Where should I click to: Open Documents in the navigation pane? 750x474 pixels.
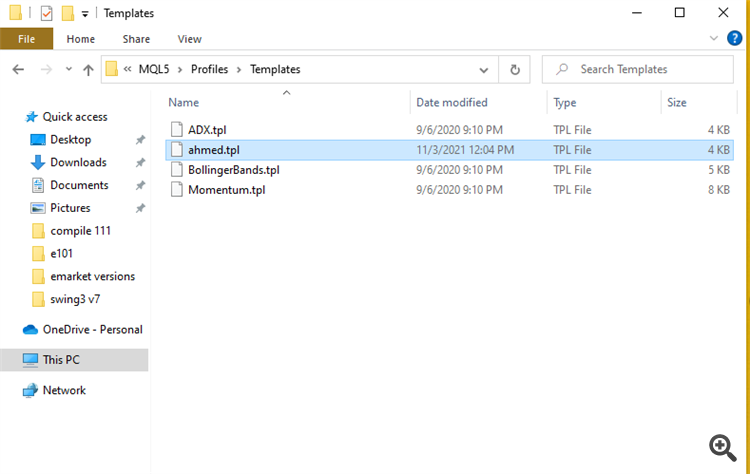click(79, 185)
